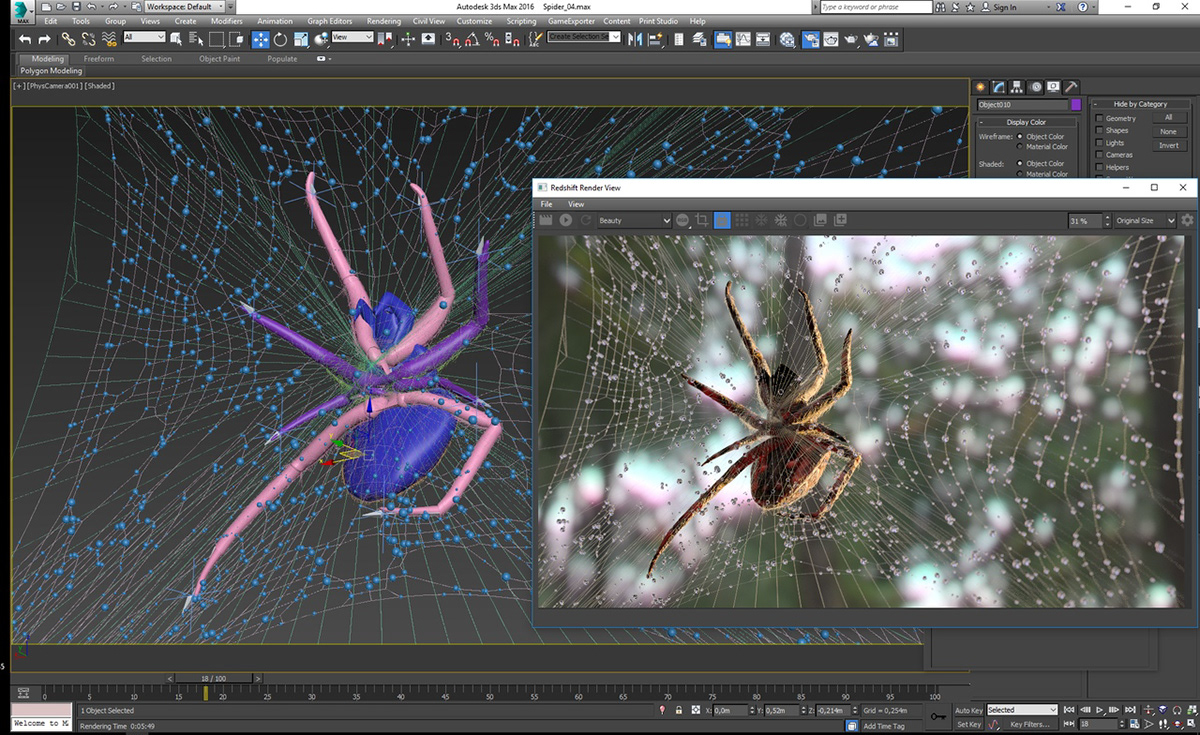Check the Geometry hide category checkbox

(1100, 119)
